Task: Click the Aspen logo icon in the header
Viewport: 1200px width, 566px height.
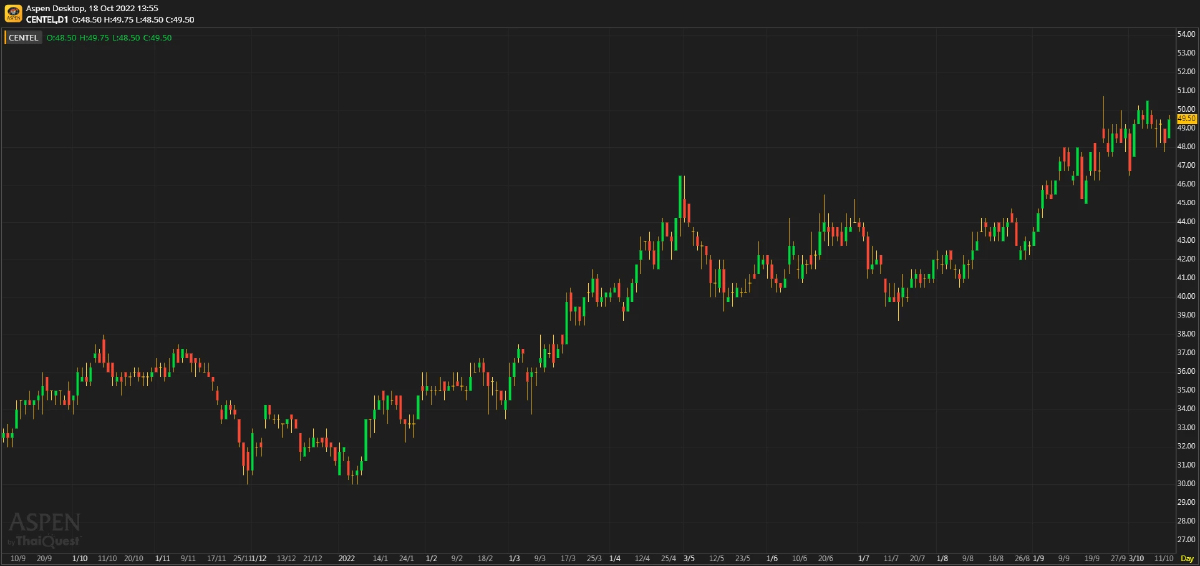Action: coord(13,13)
